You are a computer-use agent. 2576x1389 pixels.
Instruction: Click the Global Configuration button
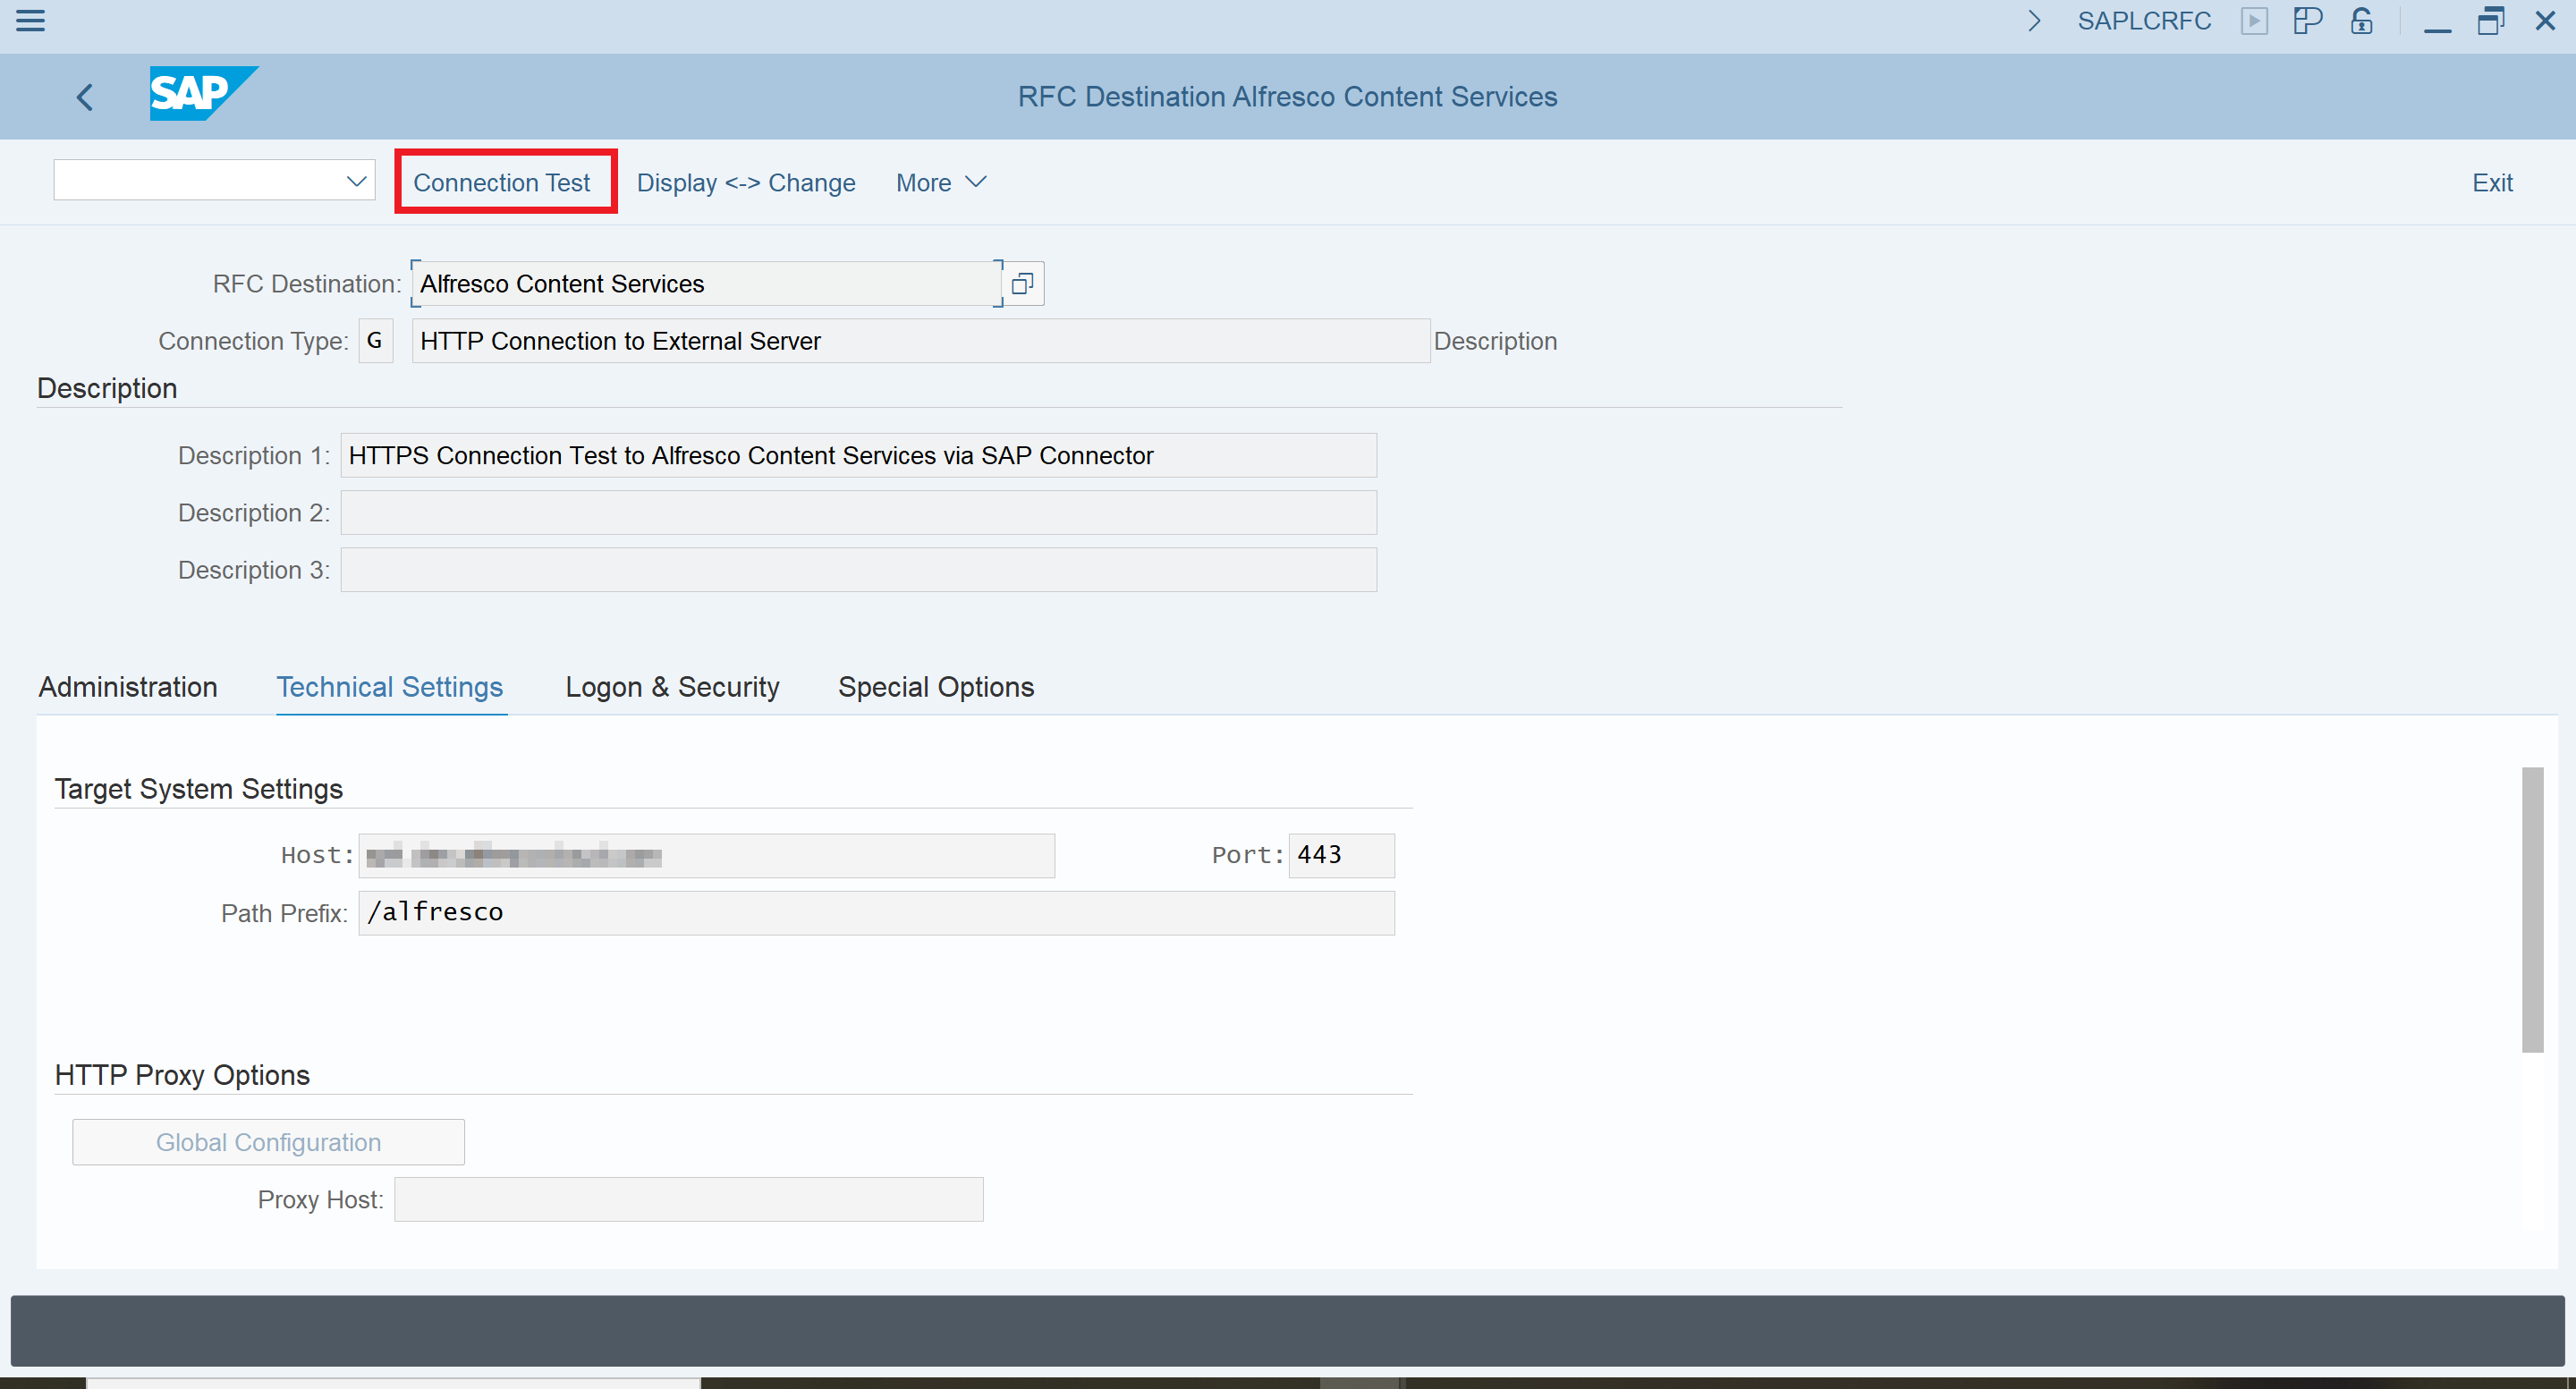click(x=268, y=1142)
